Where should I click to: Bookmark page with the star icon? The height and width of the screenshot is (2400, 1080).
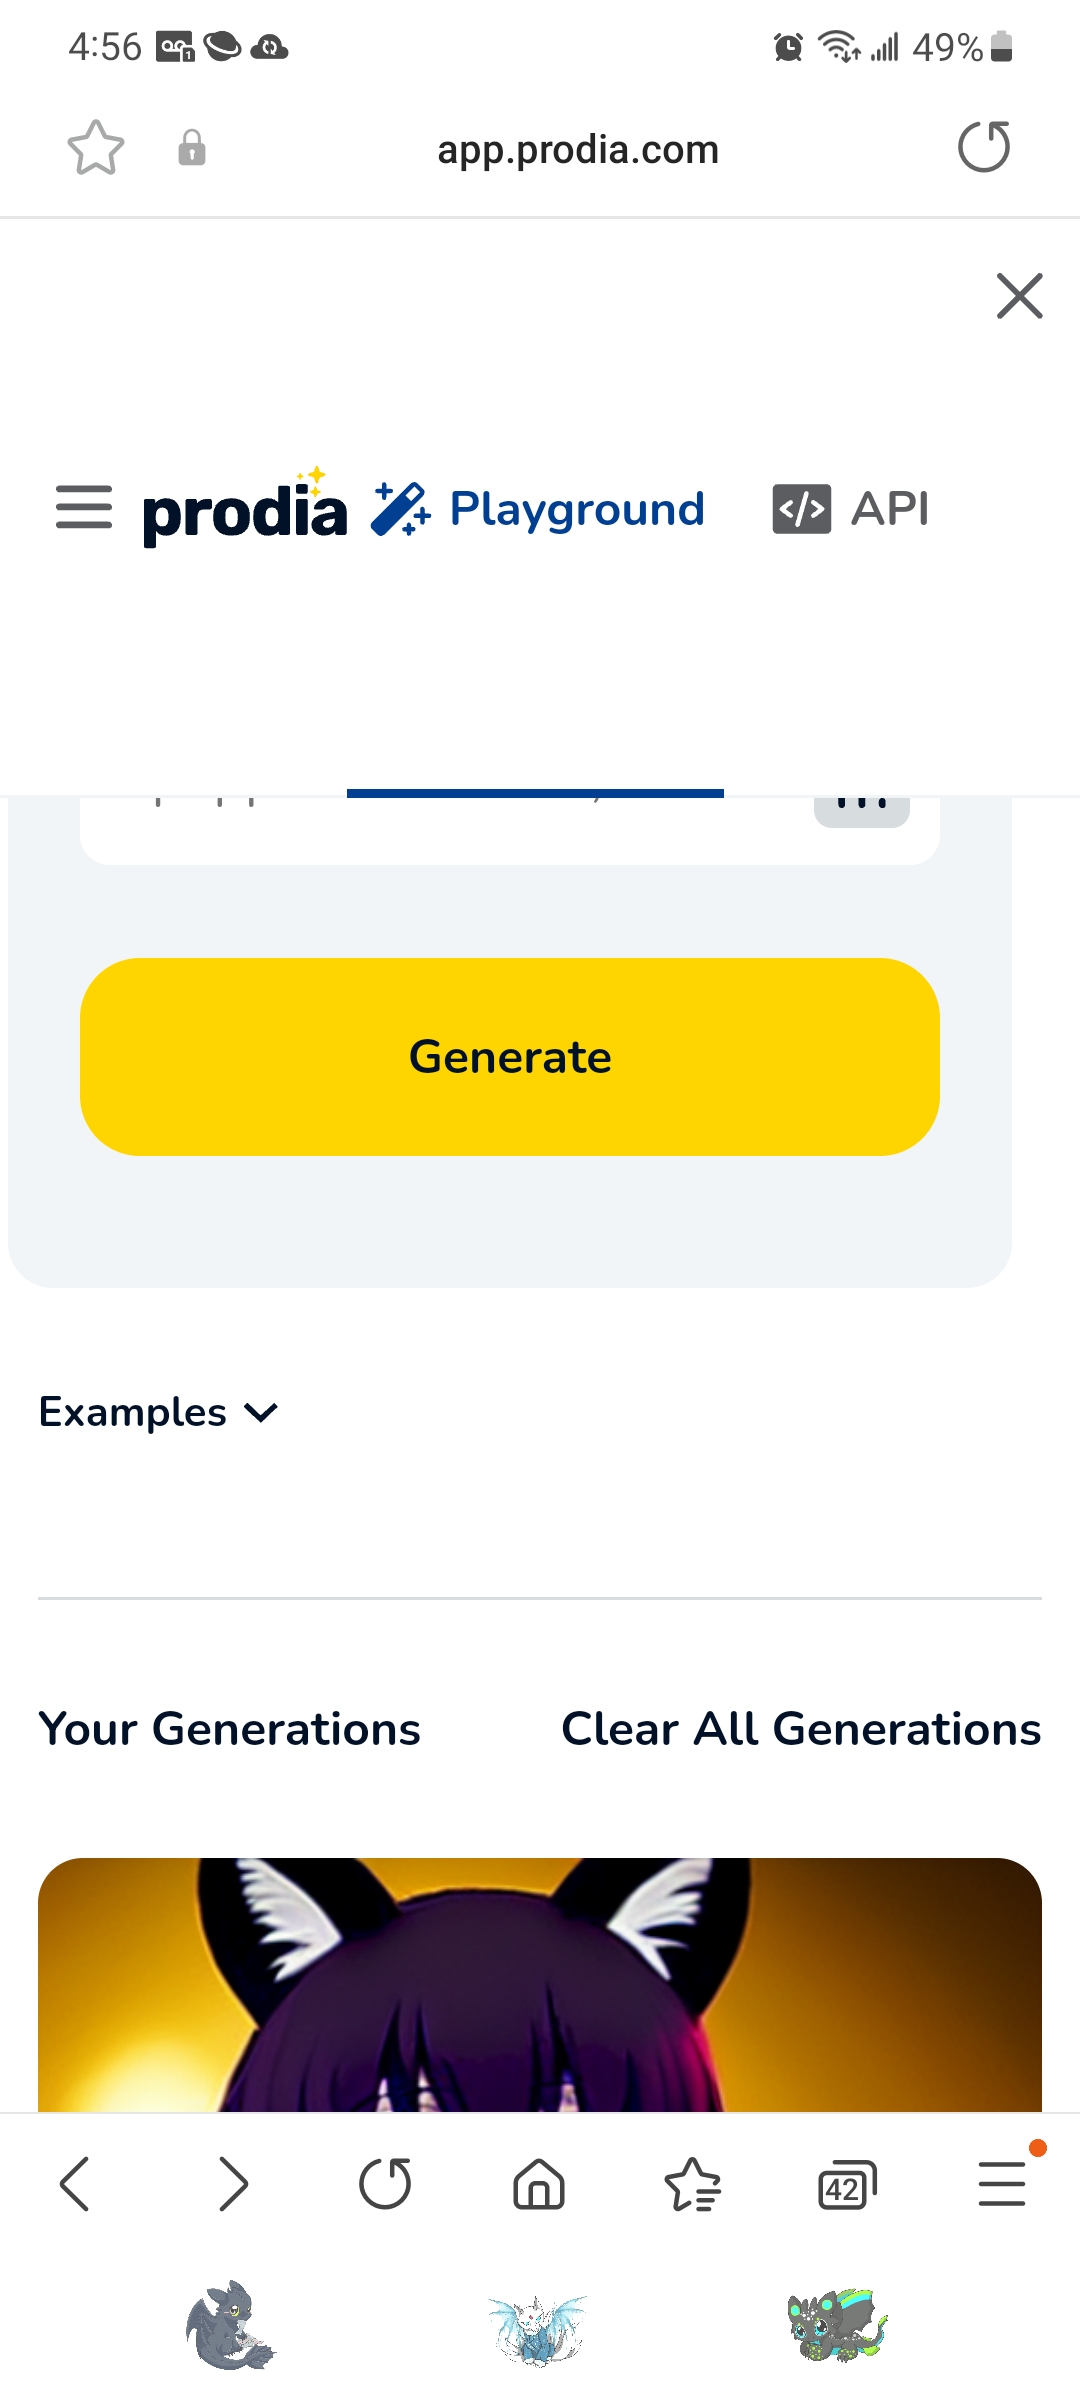[x=96, y=148]
